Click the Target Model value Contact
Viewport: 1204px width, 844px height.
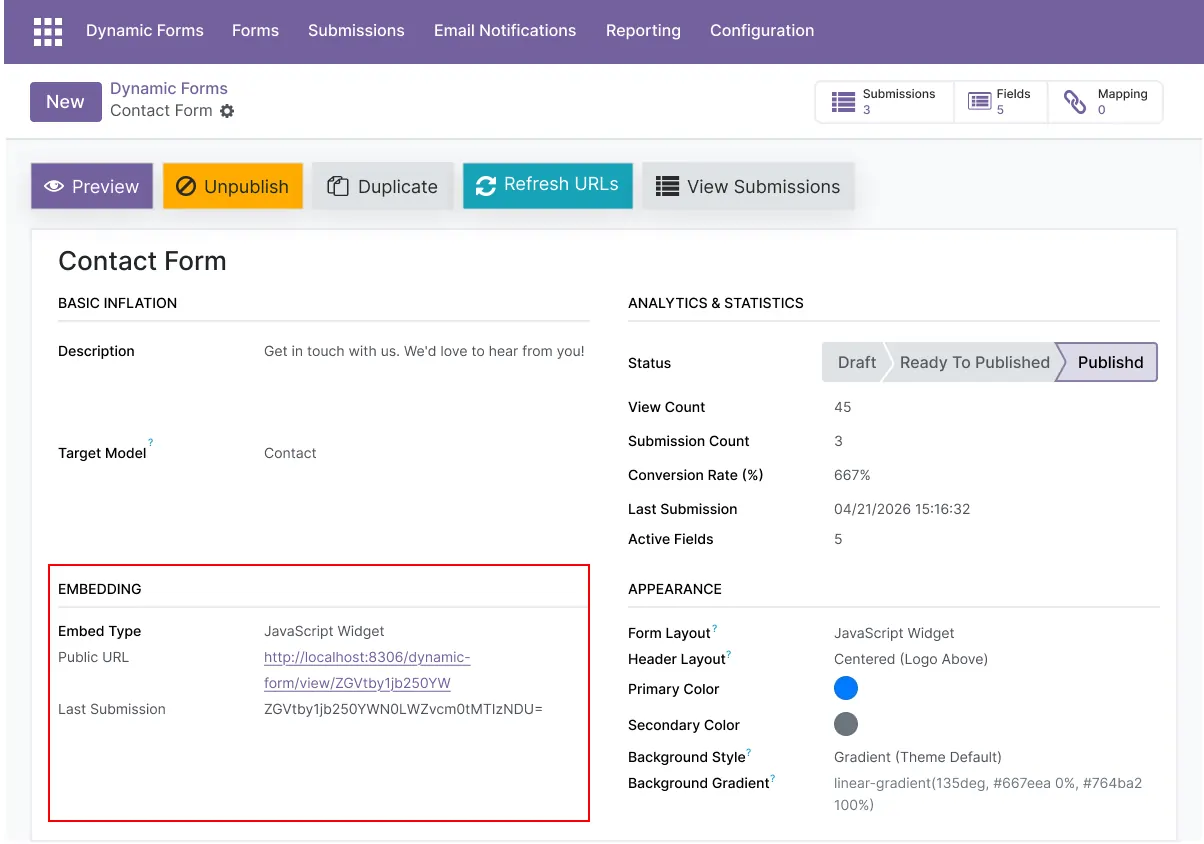pyautogui.click(x=290, y=453)
